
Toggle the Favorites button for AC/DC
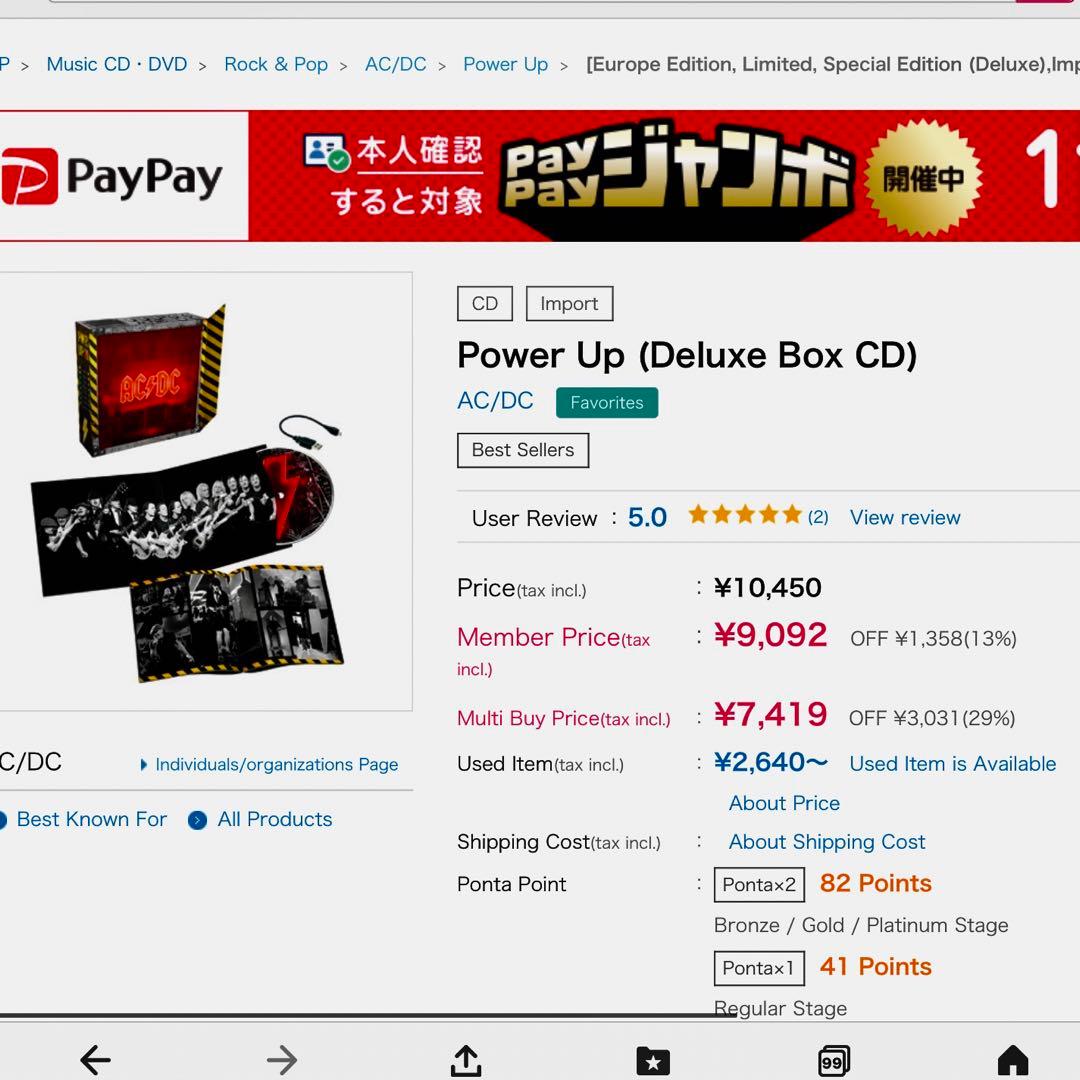pos(607,402)
